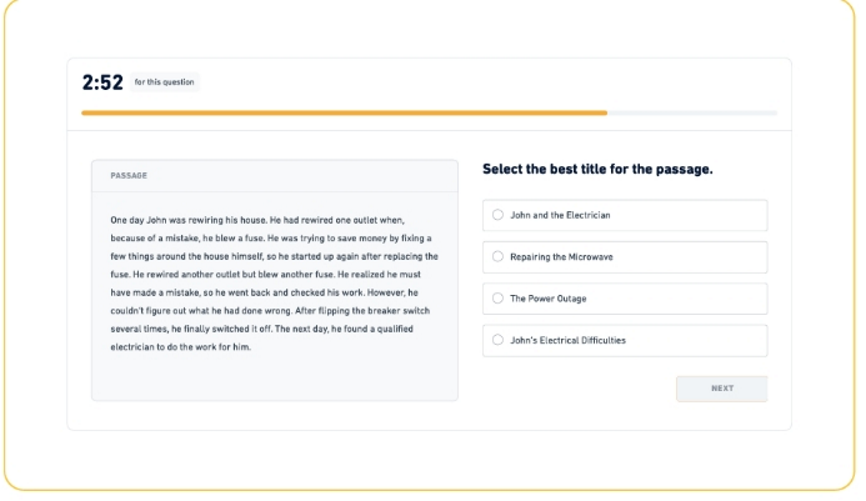Click the "John's Electrical Difficulties" answer text
Viewport: 866px width, 501px height.
(x=567, y=340)
